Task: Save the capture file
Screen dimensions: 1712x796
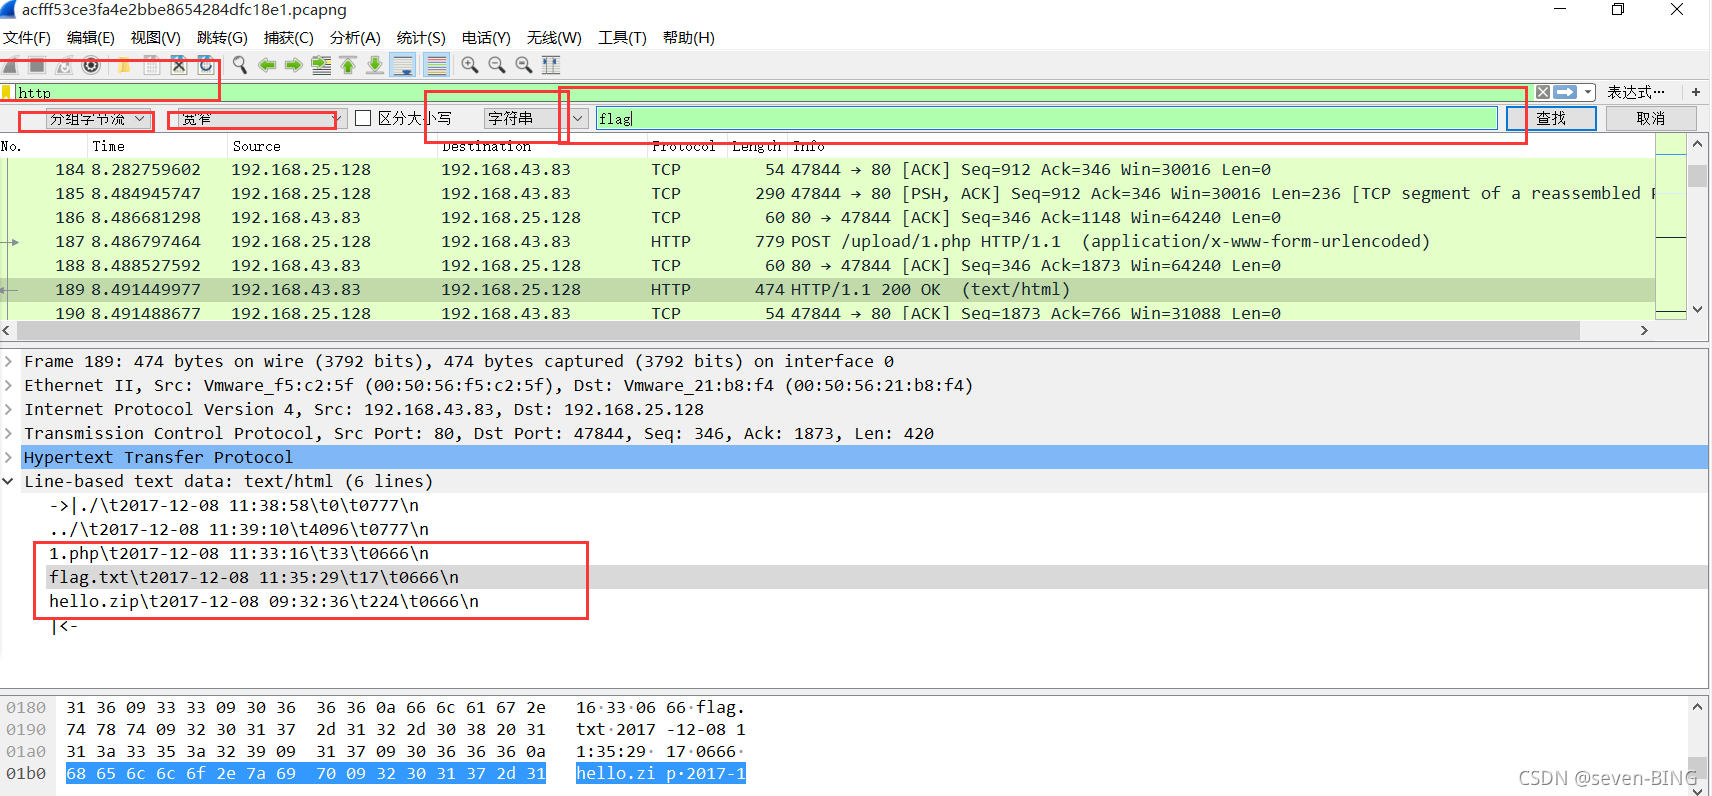Action: pyautogui.click(x=151, y=65)
